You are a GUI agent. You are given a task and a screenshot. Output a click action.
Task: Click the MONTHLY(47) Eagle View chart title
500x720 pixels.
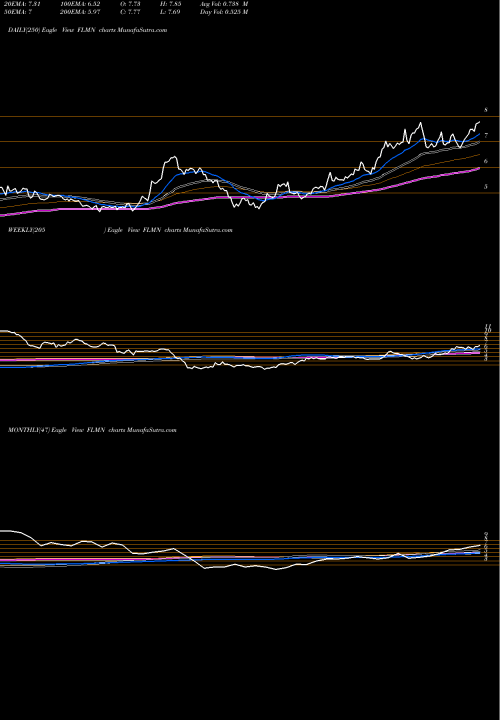[92, 430]
